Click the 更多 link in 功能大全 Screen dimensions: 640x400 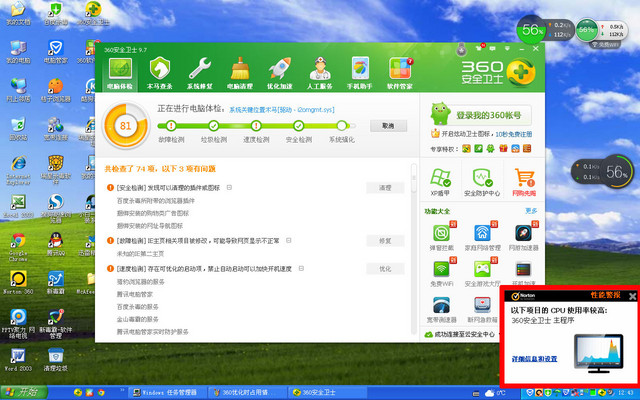(531, 211)
